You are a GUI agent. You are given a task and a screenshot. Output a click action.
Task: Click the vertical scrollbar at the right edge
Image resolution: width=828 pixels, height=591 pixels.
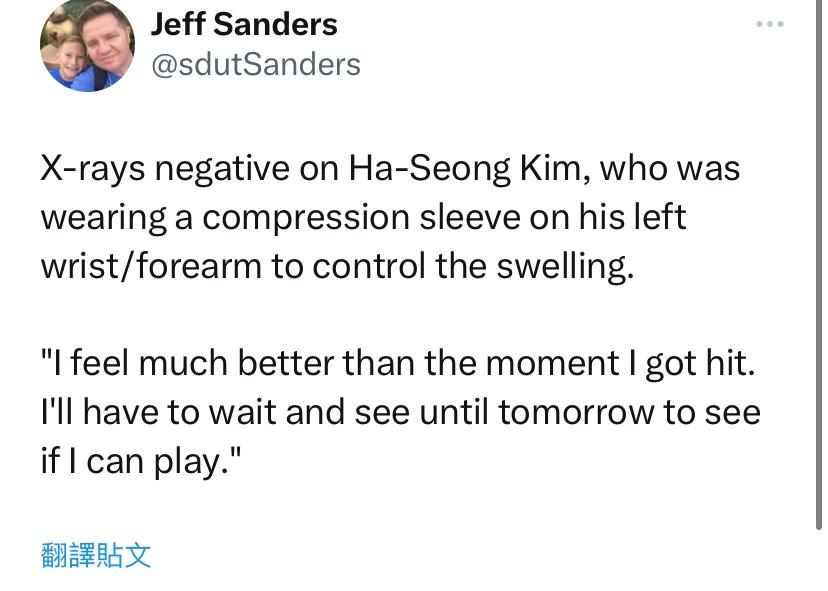818,264
